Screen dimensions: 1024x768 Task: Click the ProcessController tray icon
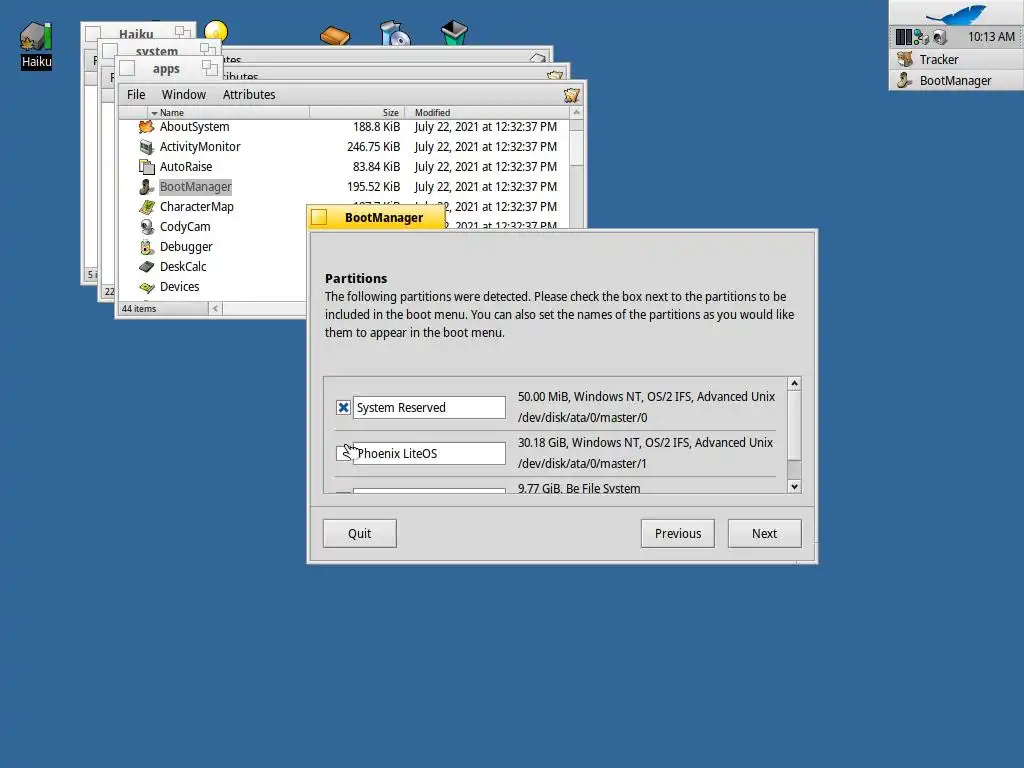(x=903, y=37)
